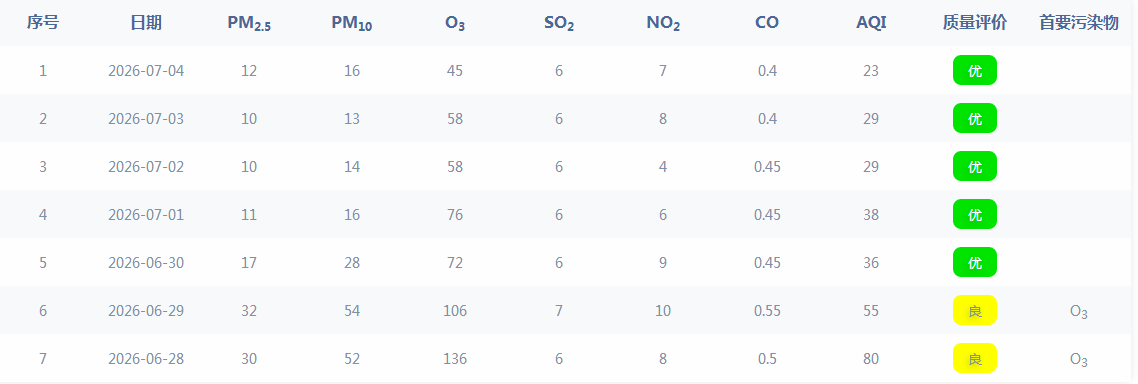Screen dimensions: 1138x384
Task: Select the date cell 2026-06-30
Action: (x=146, y=263)
